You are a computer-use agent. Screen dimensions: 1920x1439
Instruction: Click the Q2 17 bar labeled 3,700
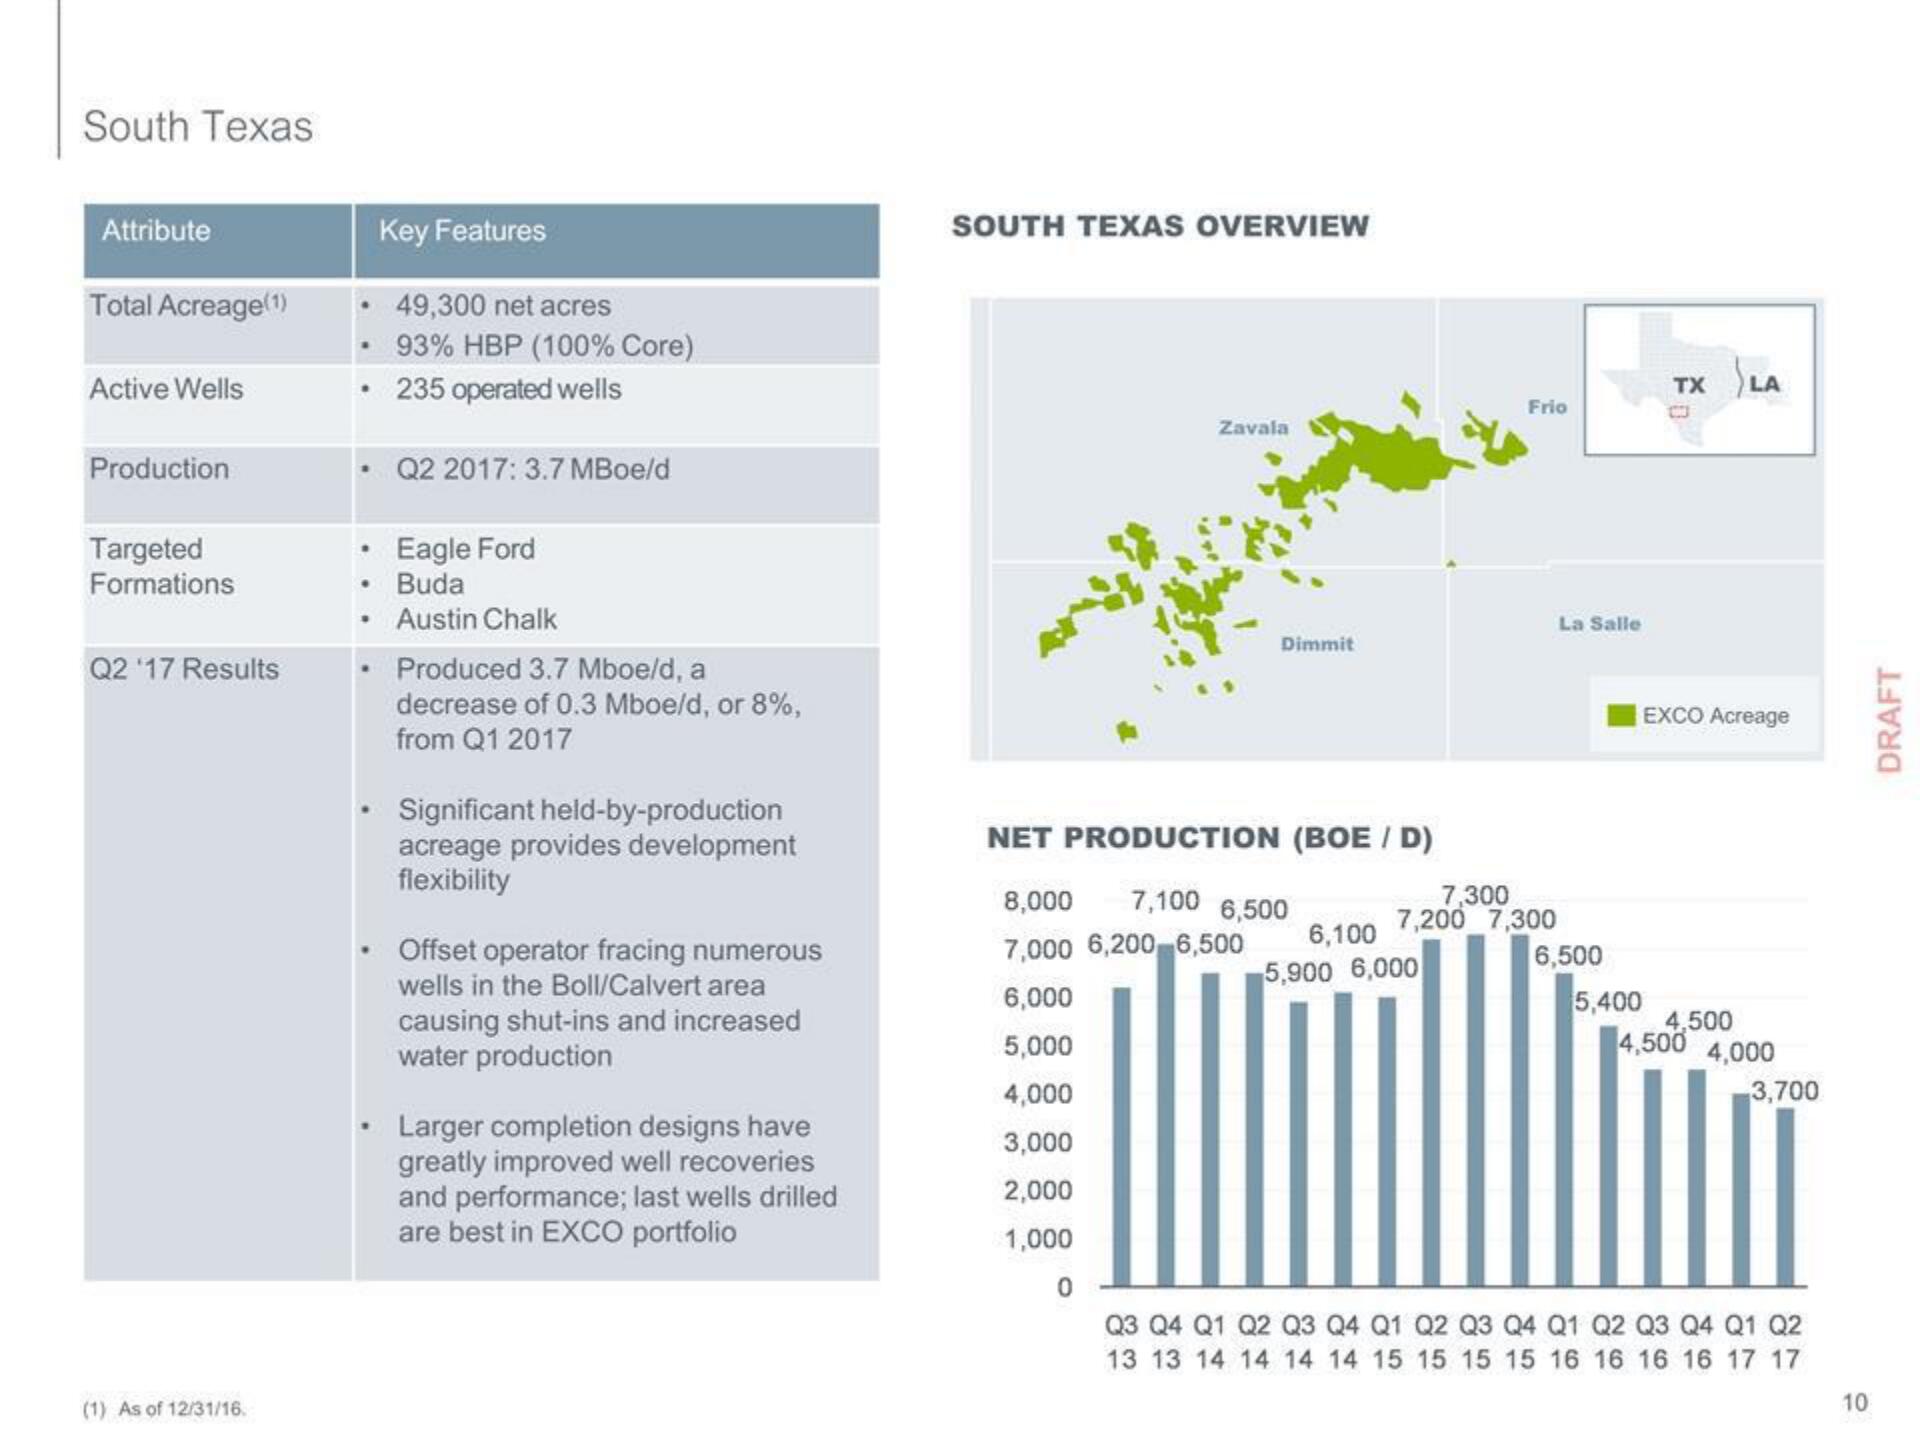[x=1785, y=1197]
